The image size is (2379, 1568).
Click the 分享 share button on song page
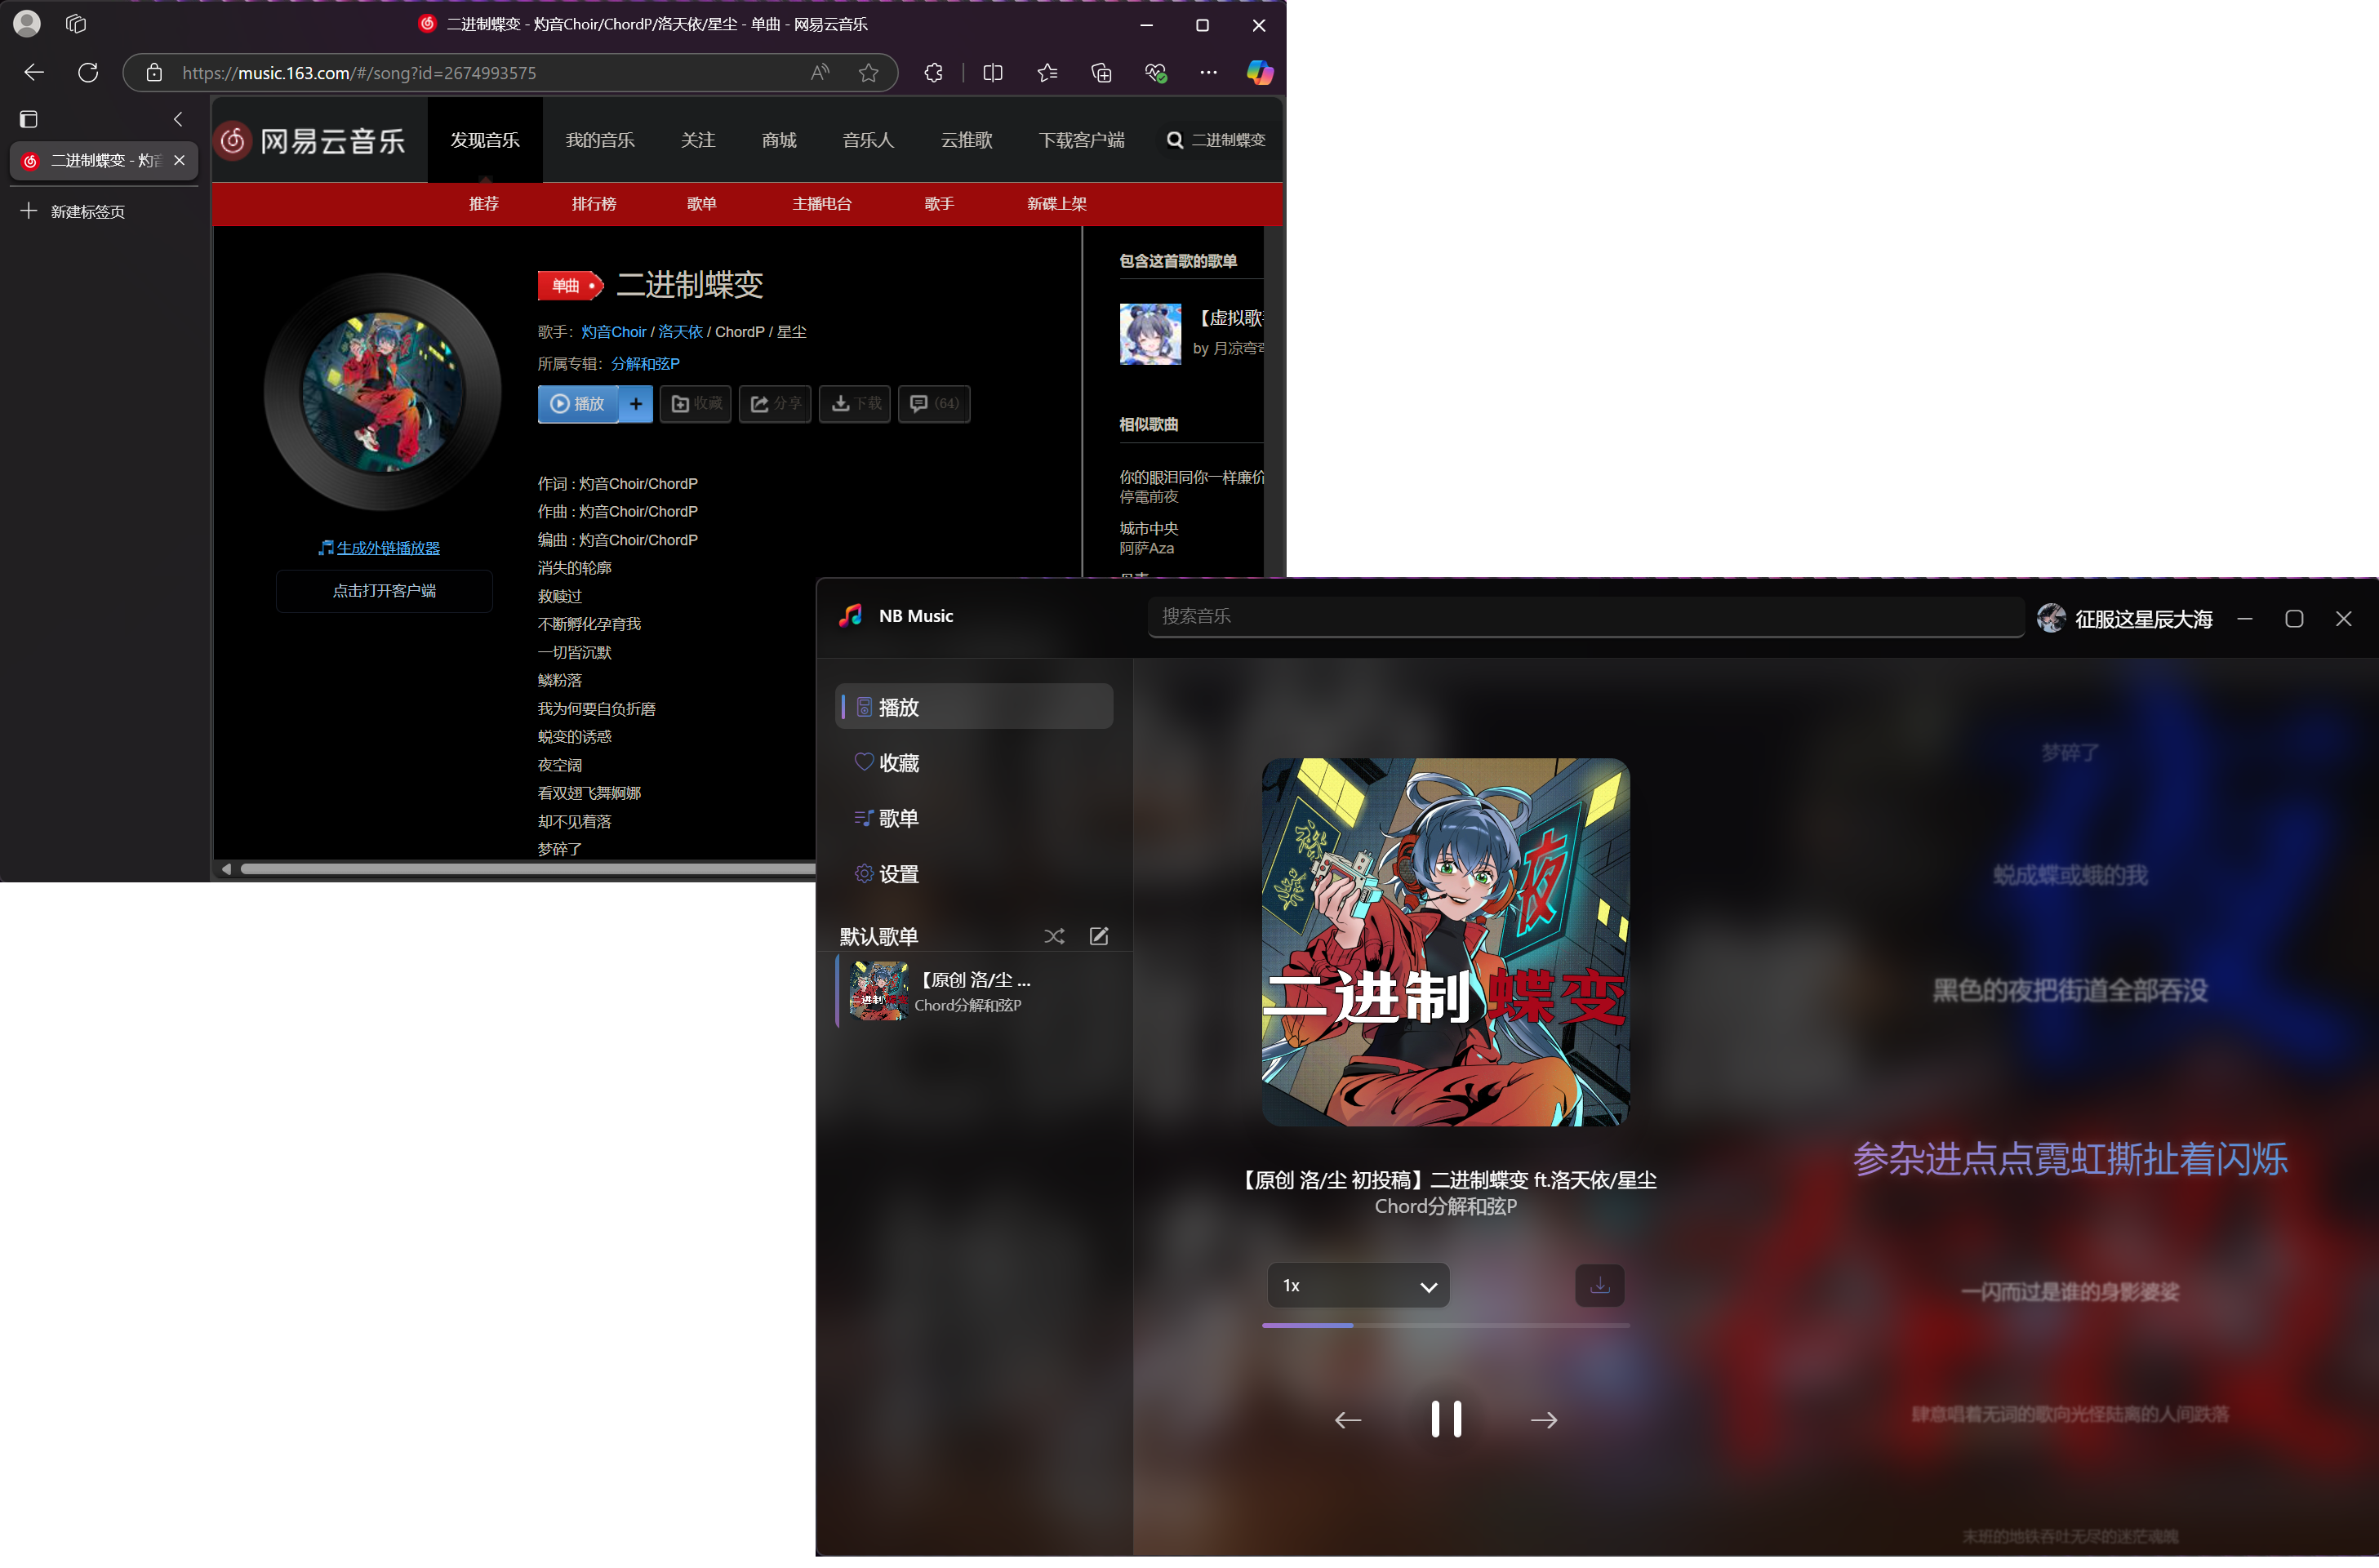tap(775, 404)
